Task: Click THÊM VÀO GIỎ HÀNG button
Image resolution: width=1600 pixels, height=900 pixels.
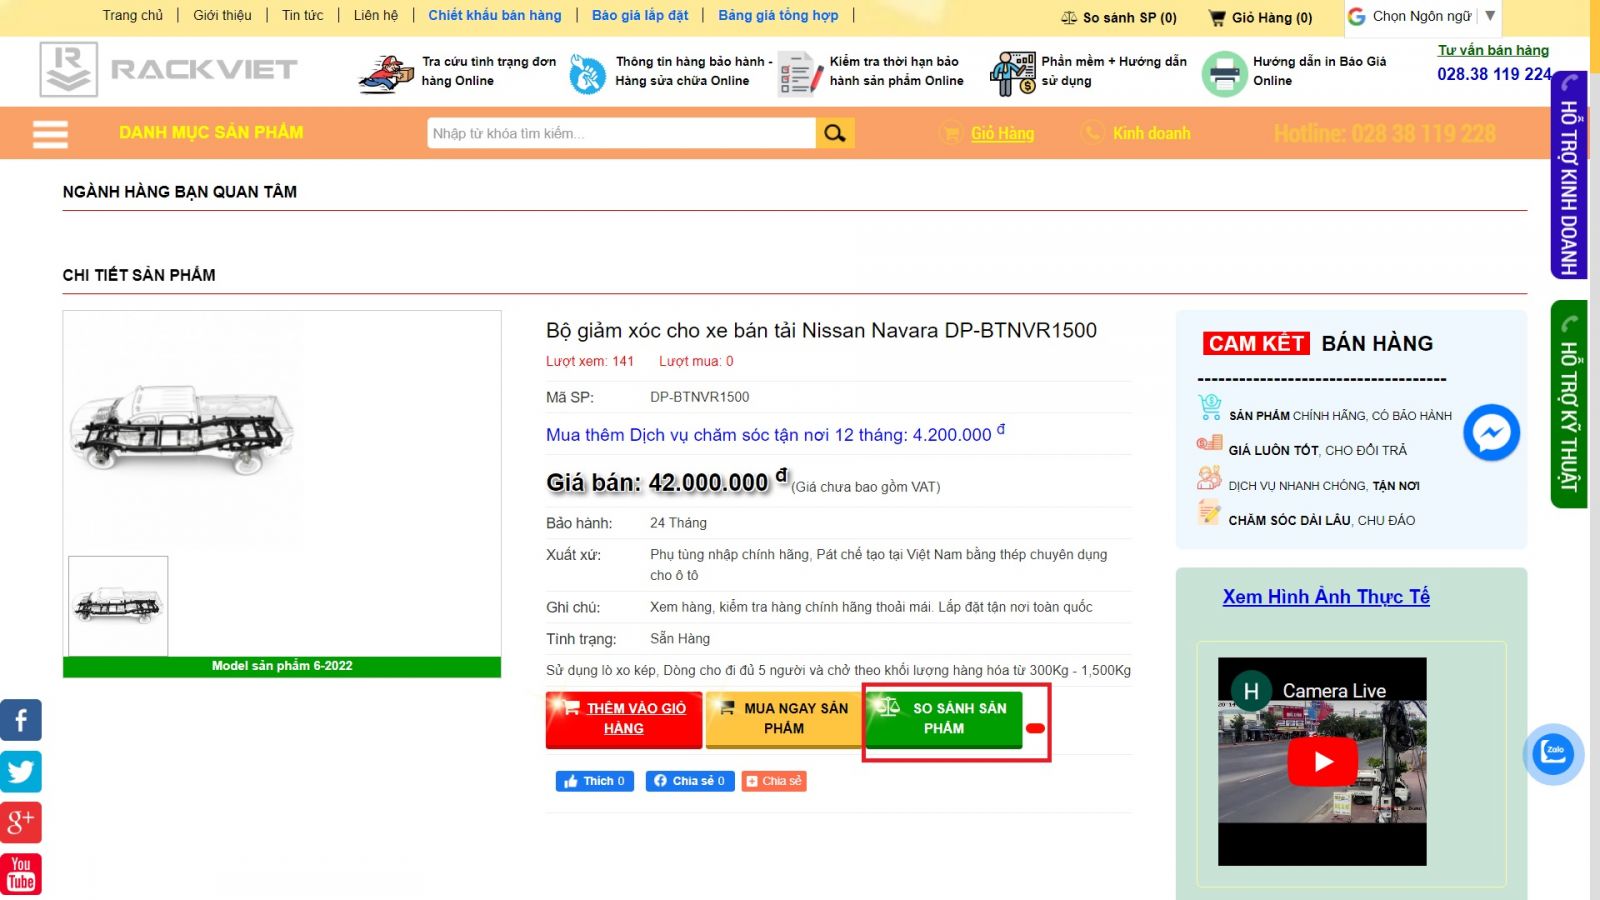Action: click(624, 719)
